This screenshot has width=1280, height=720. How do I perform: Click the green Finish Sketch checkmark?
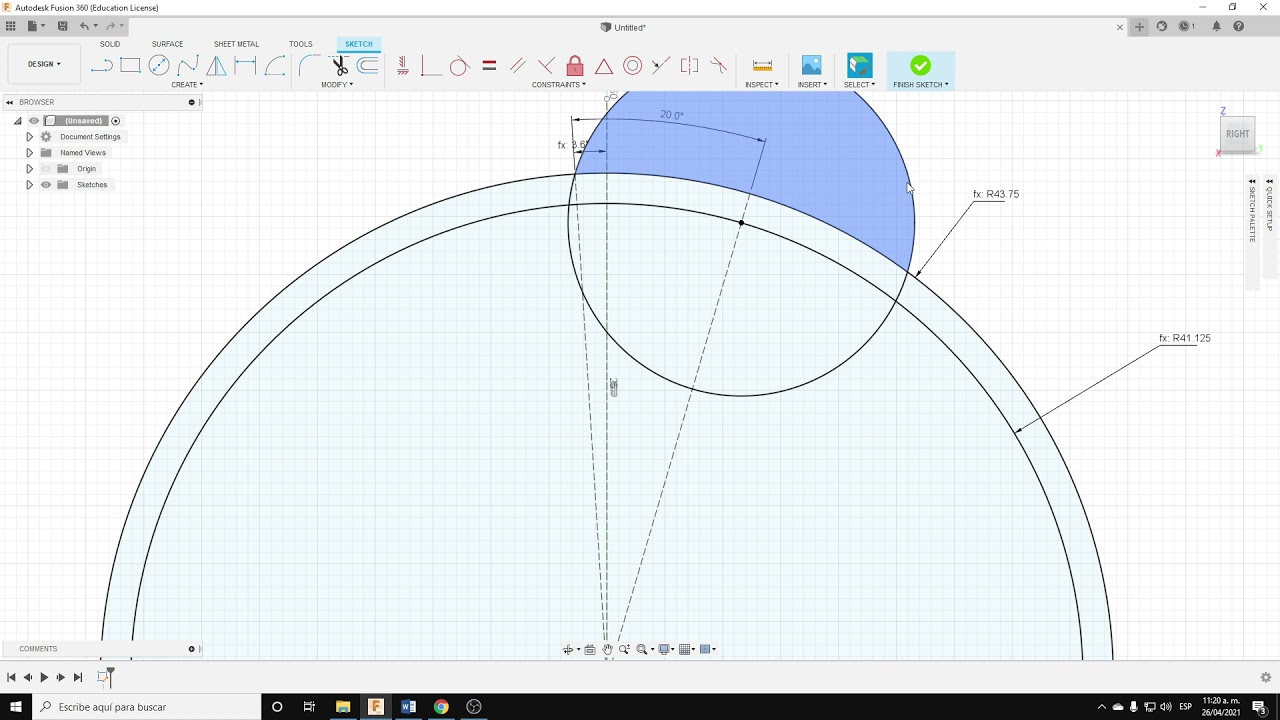click(x=920, y=65)
